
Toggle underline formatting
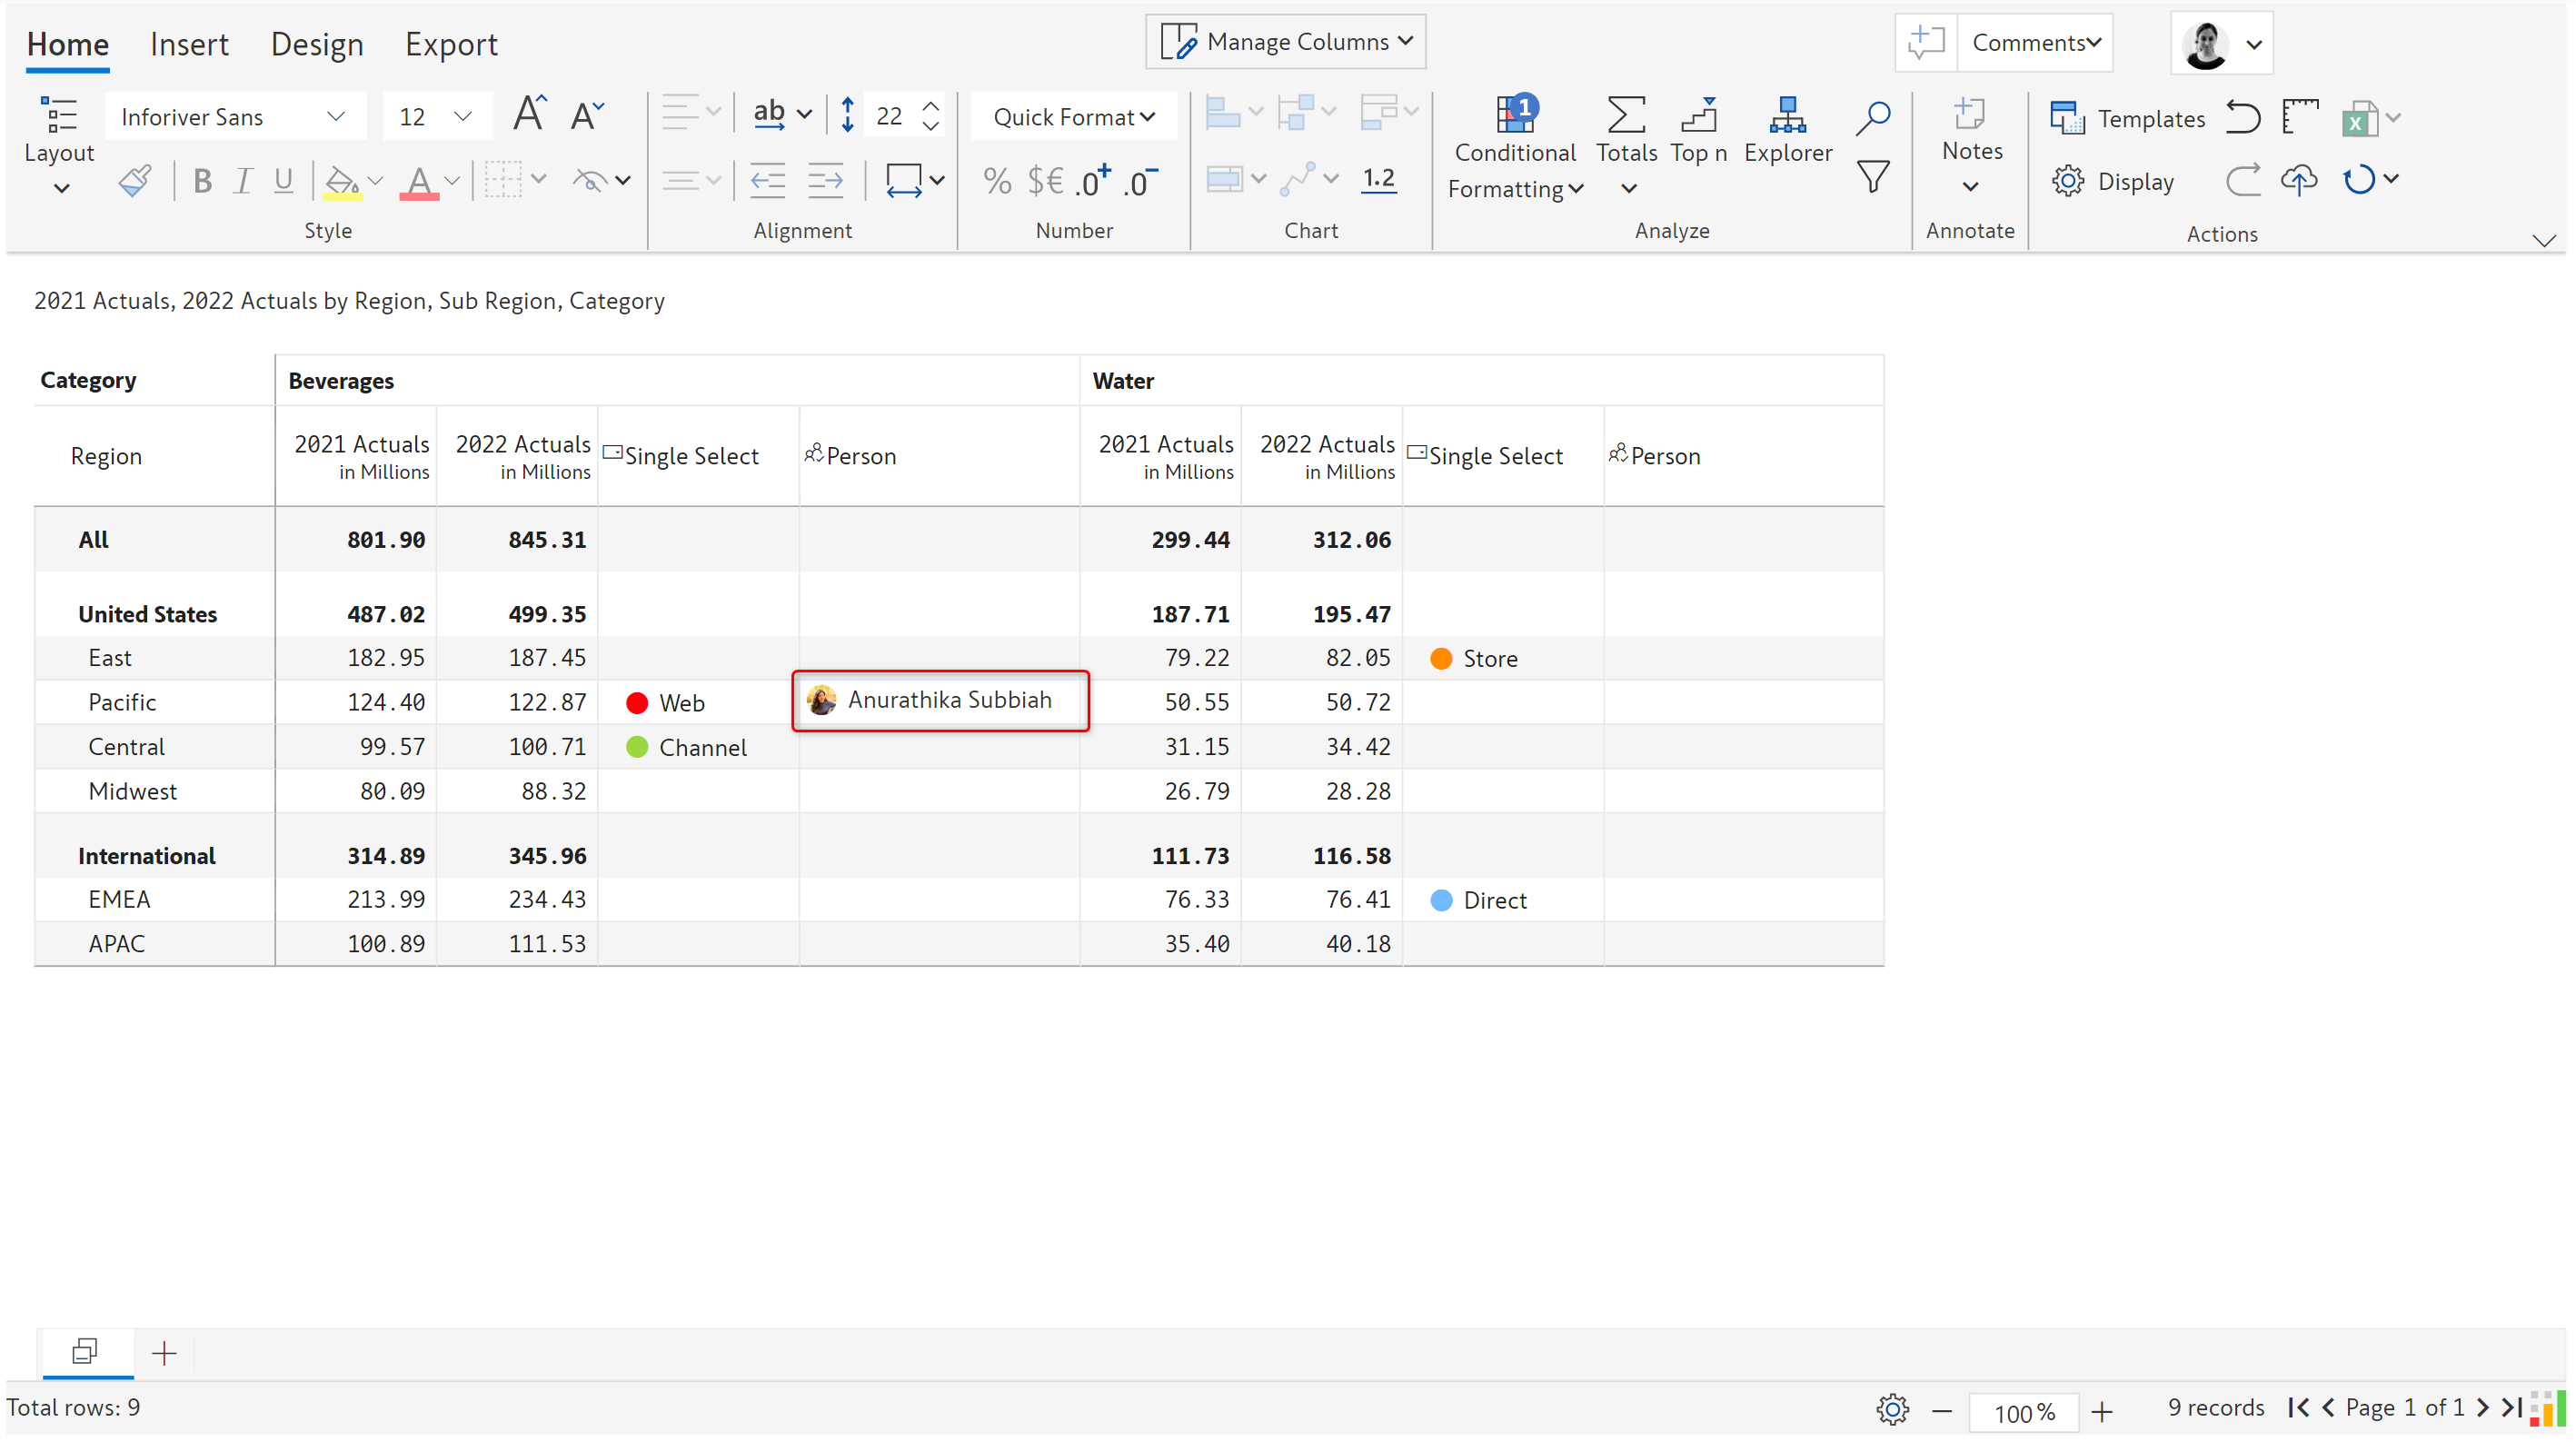coord(284,181)
